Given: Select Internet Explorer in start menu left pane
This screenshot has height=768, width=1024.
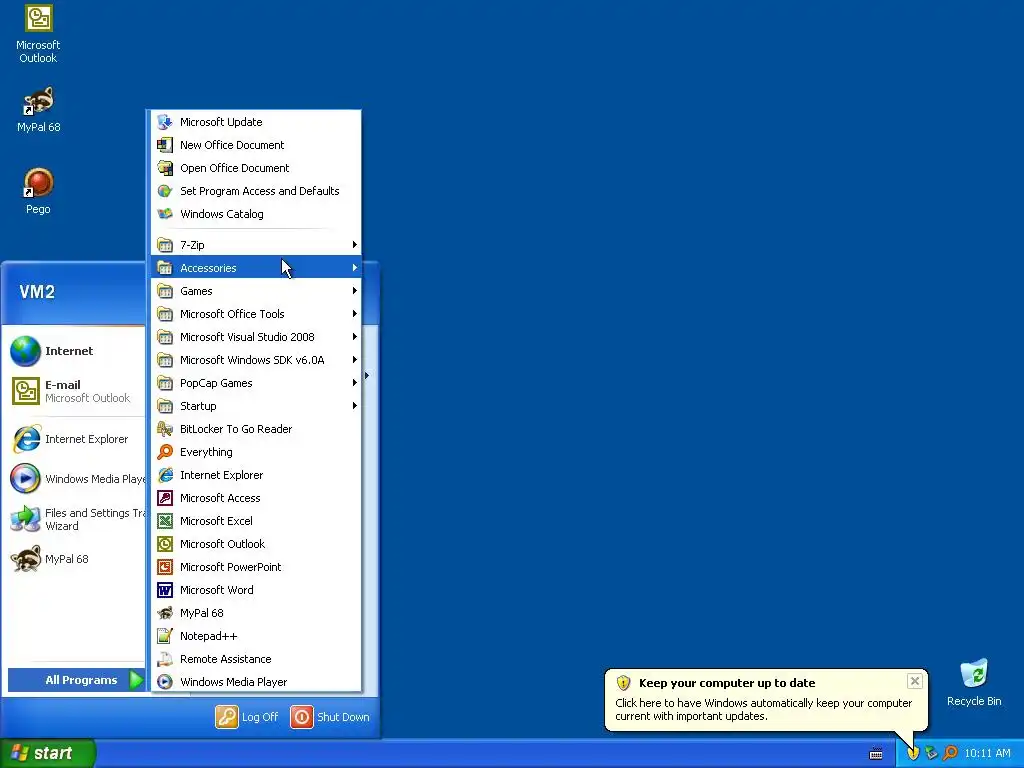Looking at the screenshot, I should tap(76, 440).
